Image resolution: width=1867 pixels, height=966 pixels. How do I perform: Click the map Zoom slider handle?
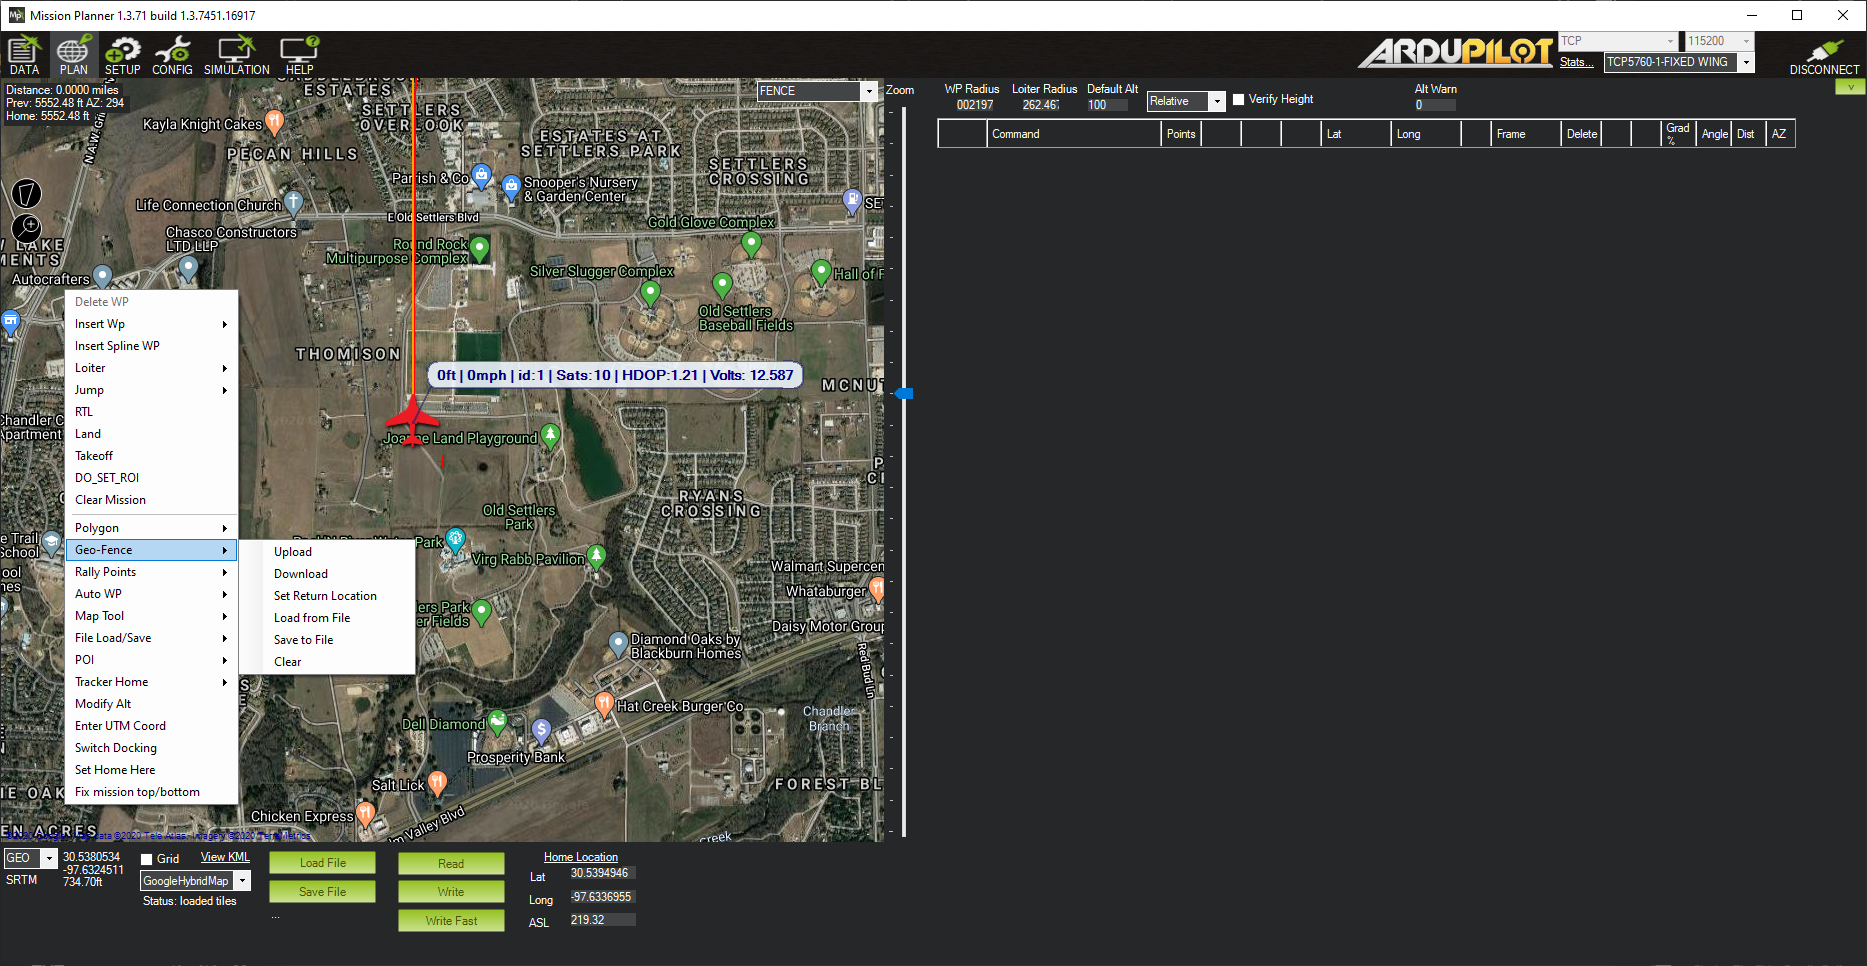tap(904, 394)
